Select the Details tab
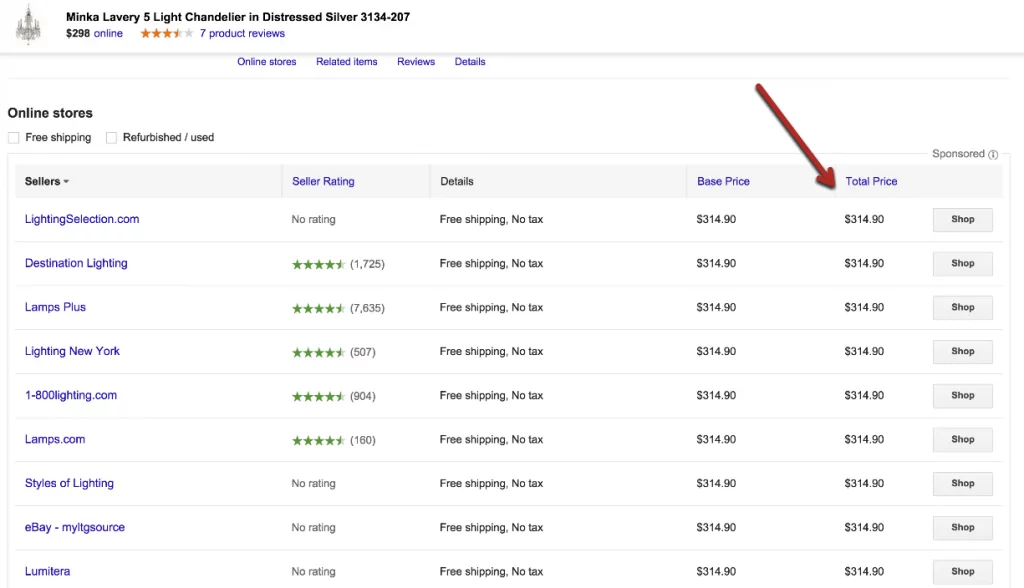The image size is (1024, 588). 469,61
